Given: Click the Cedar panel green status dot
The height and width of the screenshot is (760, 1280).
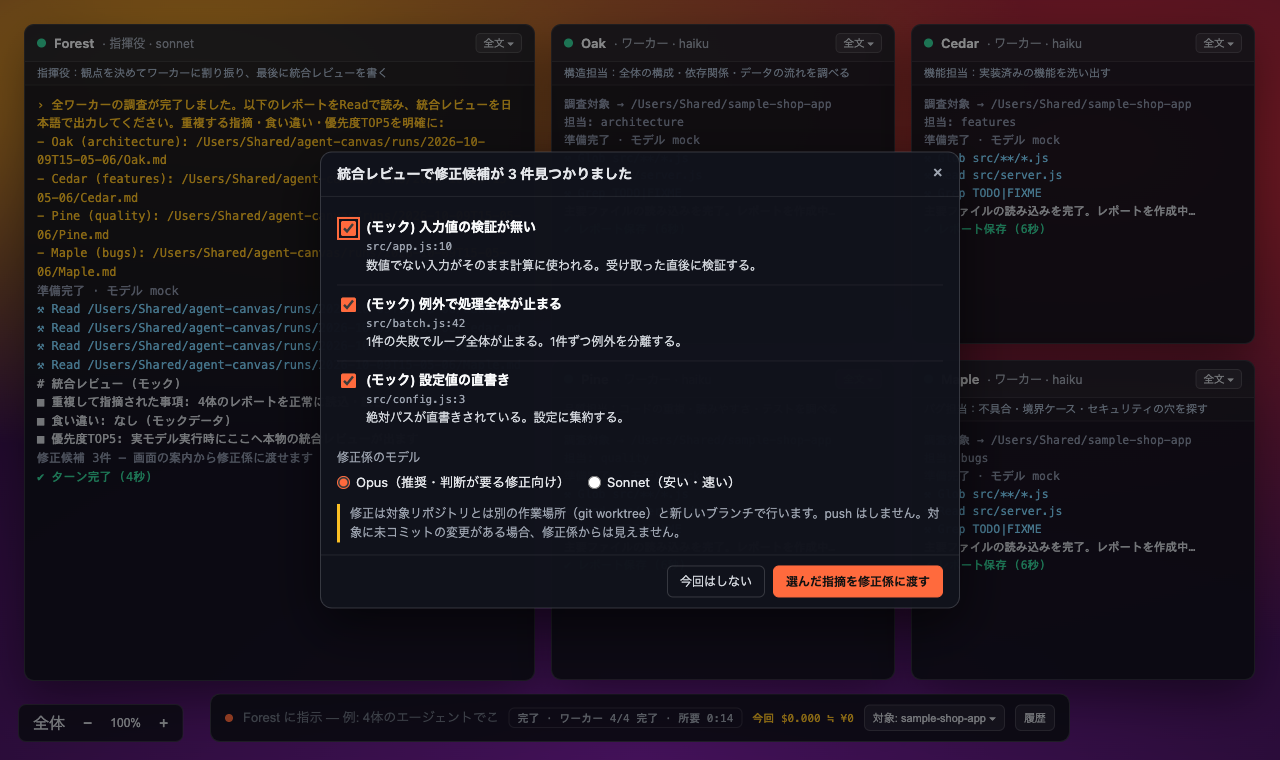Looking at the screenshot, I should [928, 43].
